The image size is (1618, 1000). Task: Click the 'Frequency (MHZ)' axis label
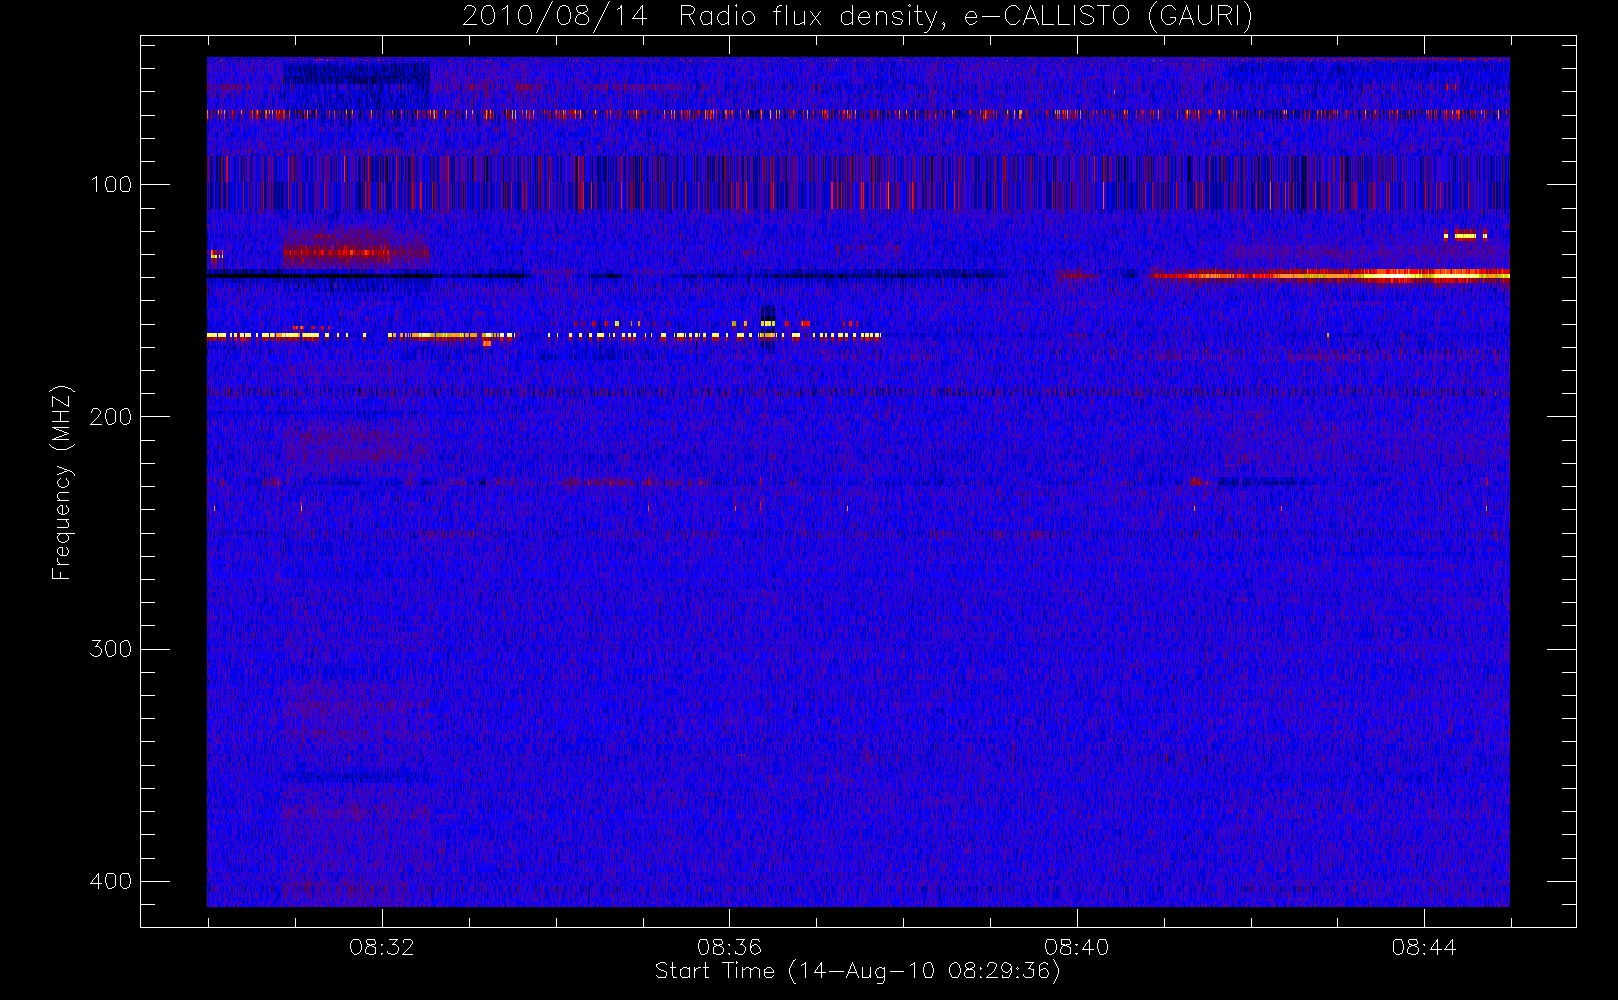pos(62,482)
